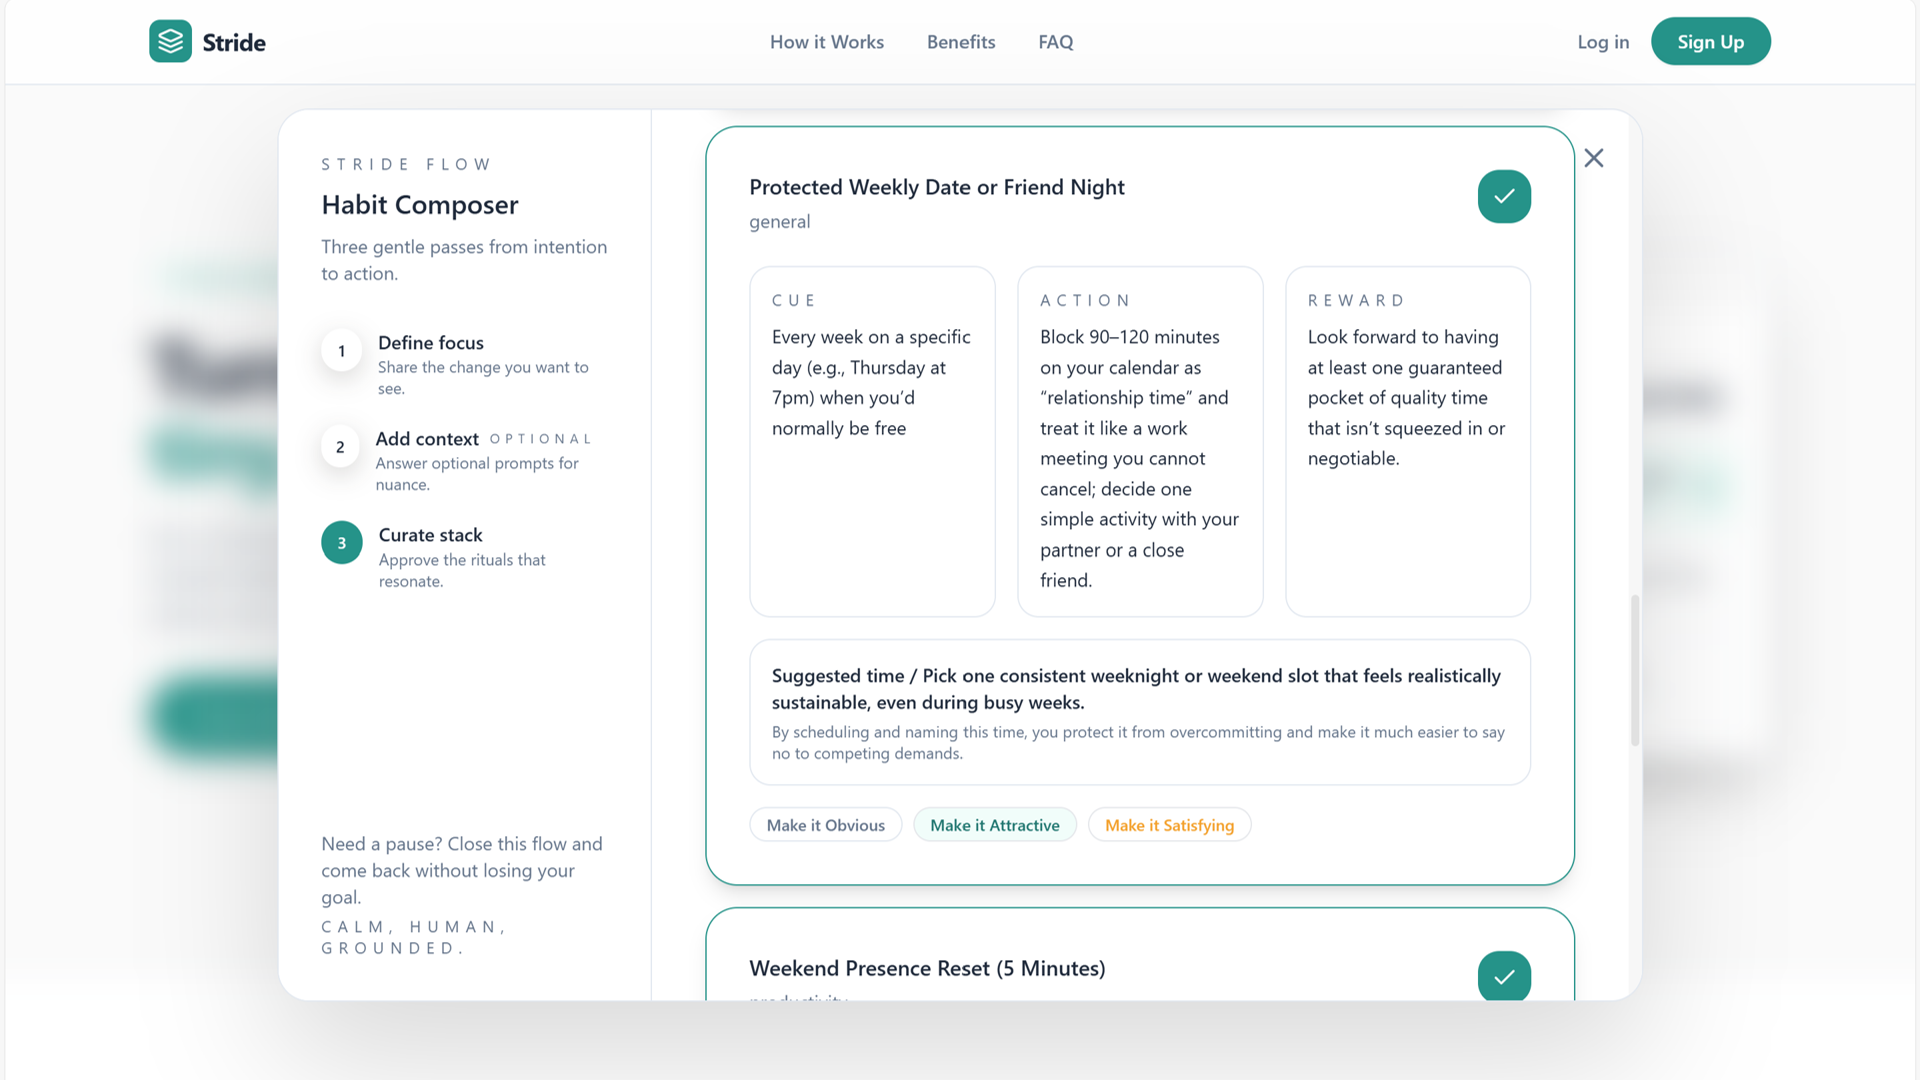This screenshot has height=1080, width=1920.
Task: Open the How it Works menu item
Action: [826, 42]
